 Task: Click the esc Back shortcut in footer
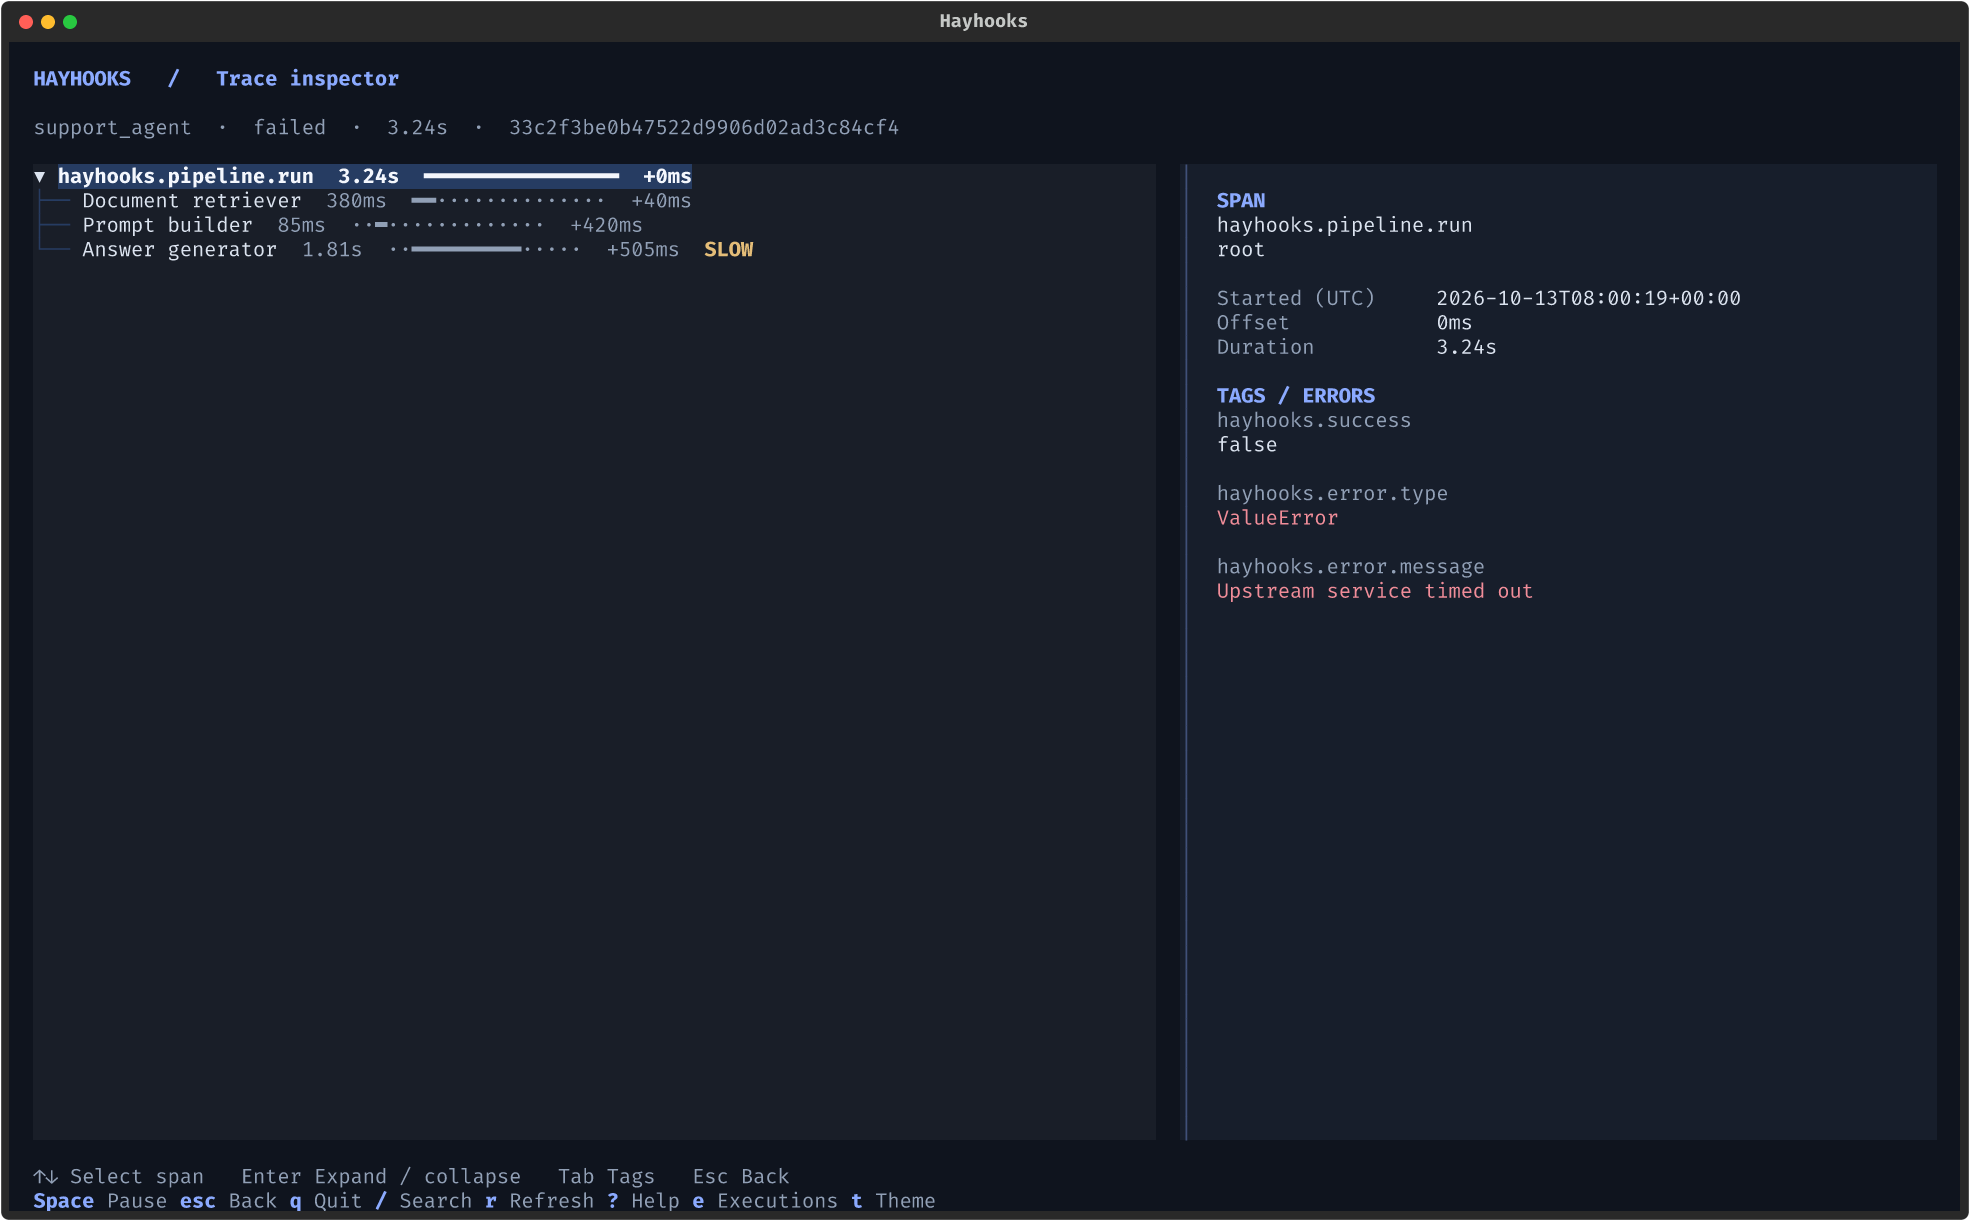coord(228,1201)
